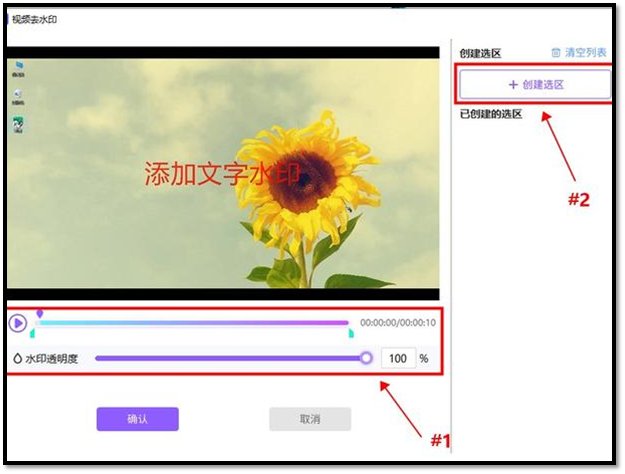The width and height of the screenshot is (625, 474).
Task: Click the water drop transparency icon
Action: click(17, 358)
